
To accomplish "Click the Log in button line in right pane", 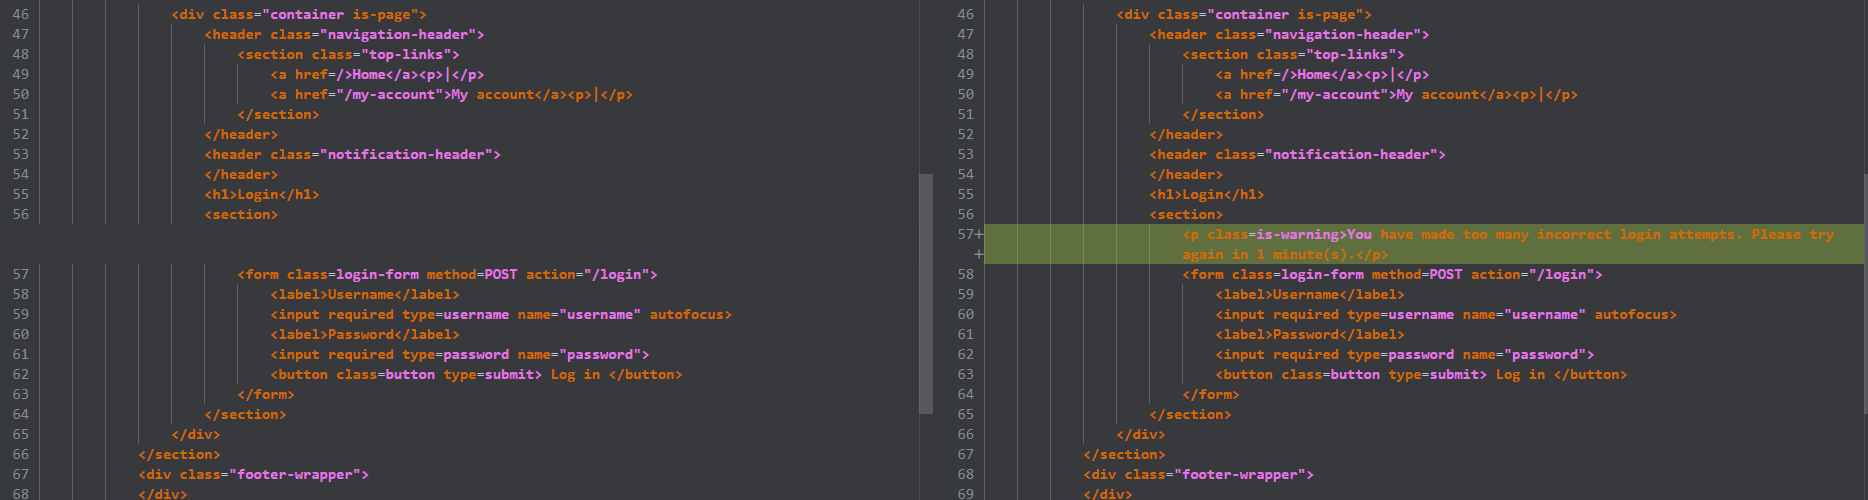I will 1421,375.
